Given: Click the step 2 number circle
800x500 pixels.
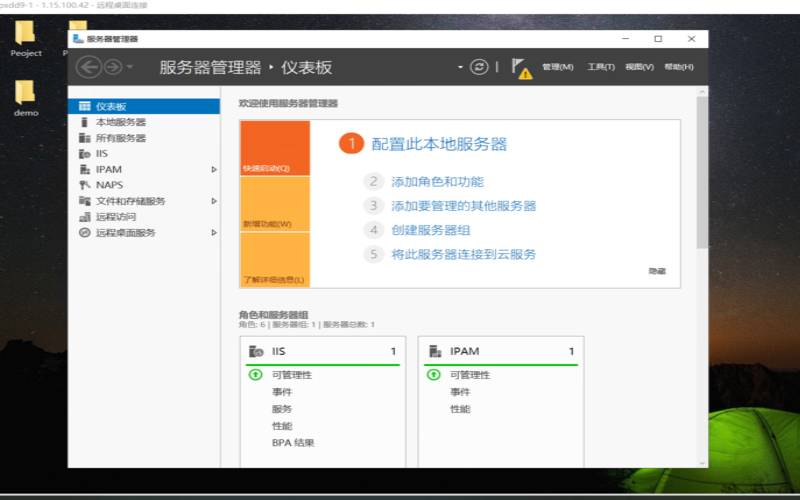Looking at the screenshot, I should (x=373, y=182).
